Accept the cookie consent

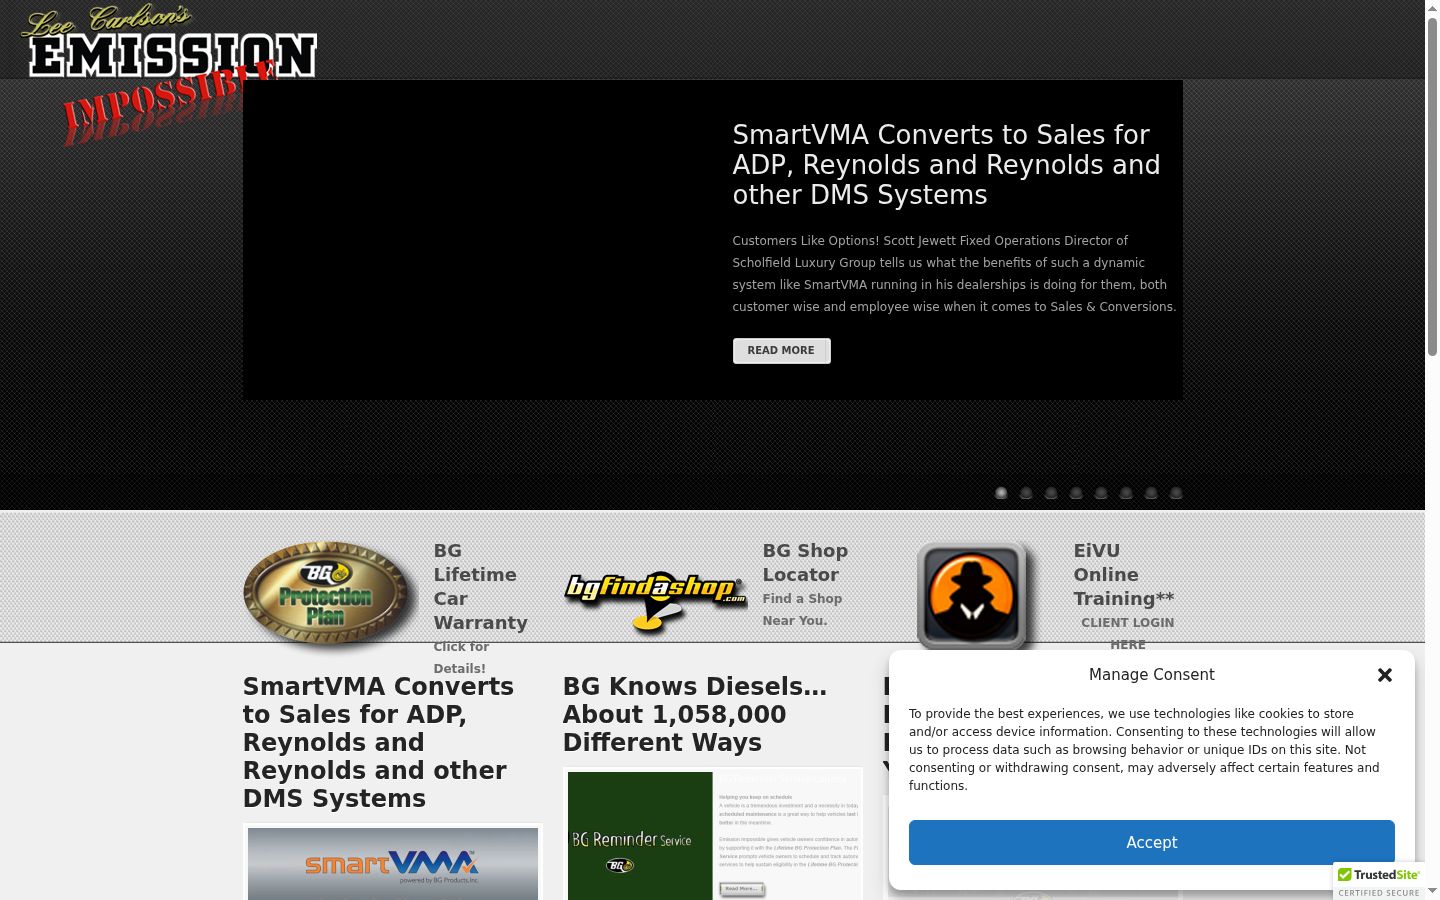pos(1152,842)
